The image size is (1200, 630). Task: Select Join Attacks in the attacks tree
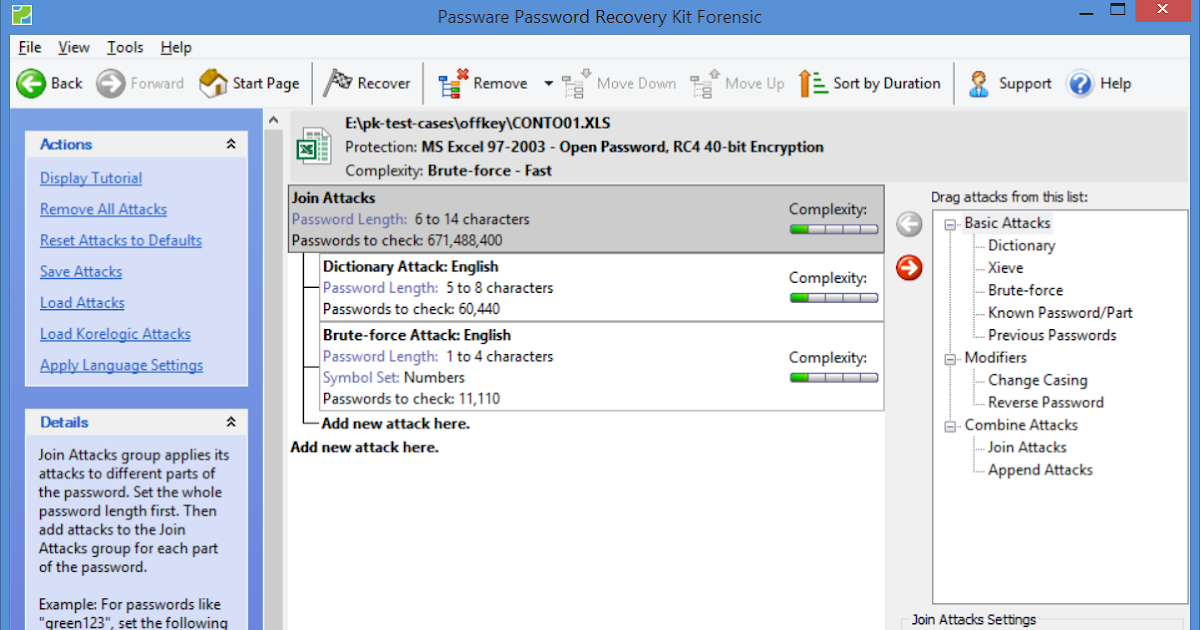pos(1027,447)
